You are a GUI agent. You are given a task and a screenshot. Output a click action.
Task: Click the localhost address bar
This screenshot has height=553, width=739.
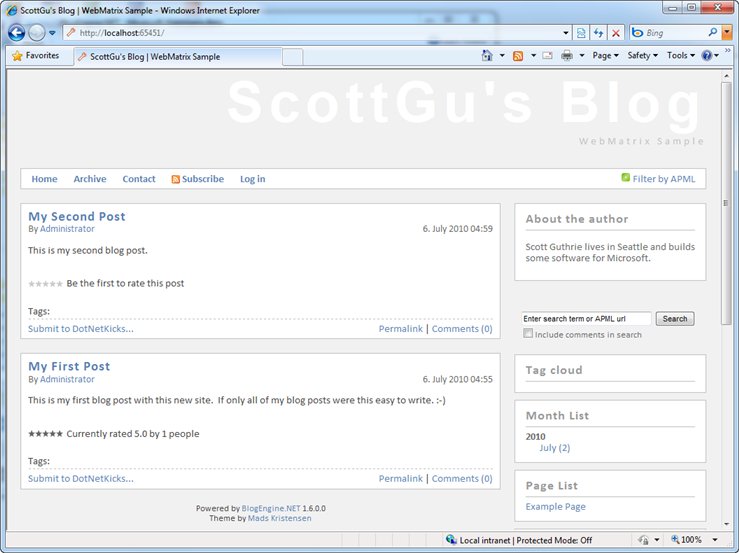pos(313,33)
